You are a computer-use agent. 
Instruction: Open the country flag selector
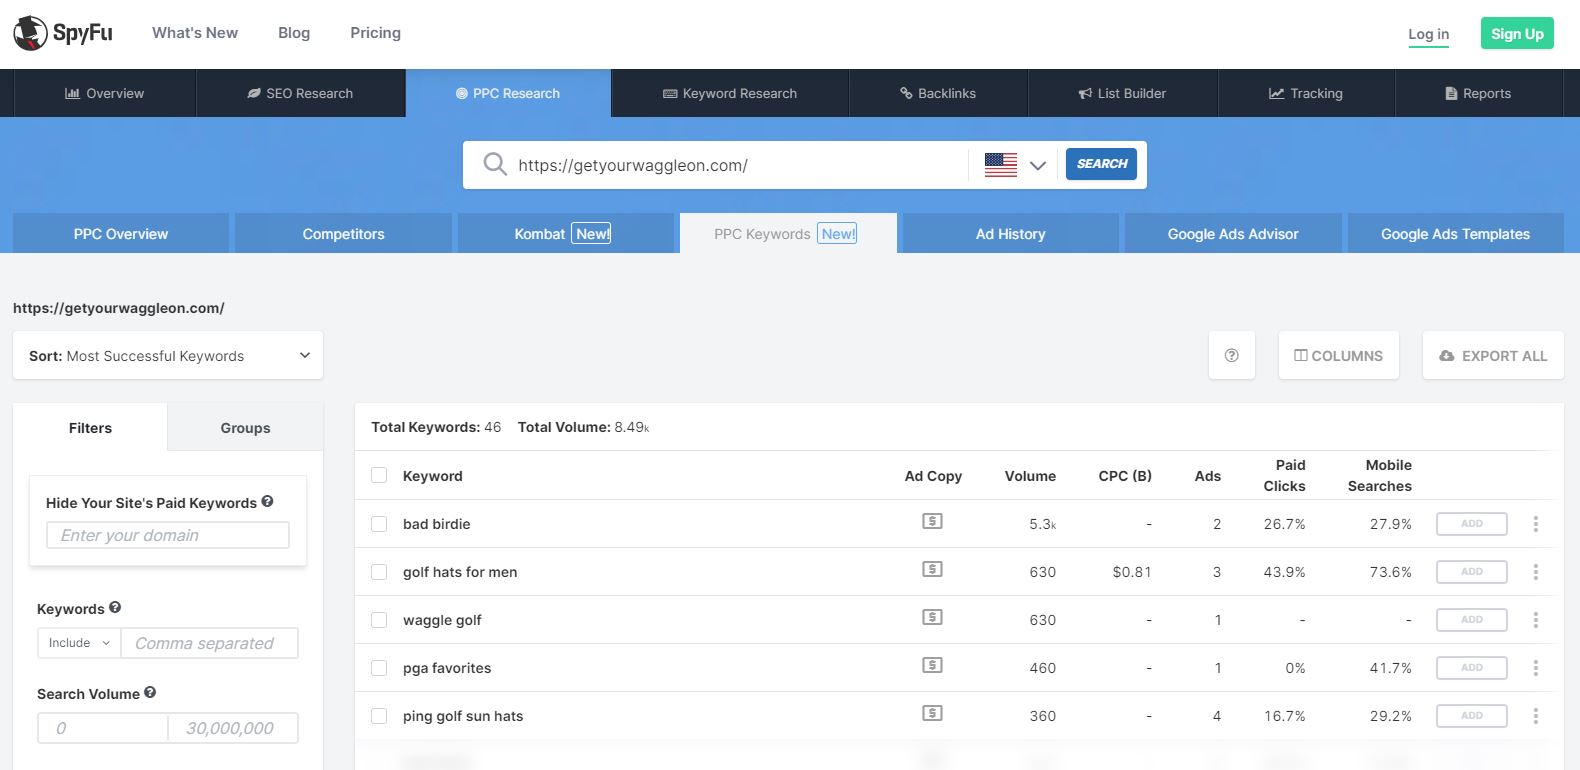[1014, 165]
